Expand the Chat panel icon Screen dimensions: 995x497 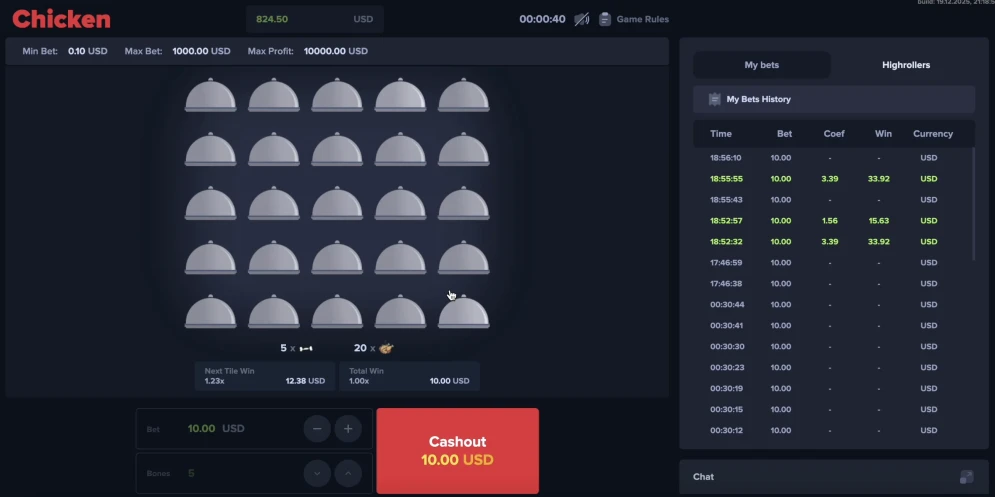click(966, 477)
